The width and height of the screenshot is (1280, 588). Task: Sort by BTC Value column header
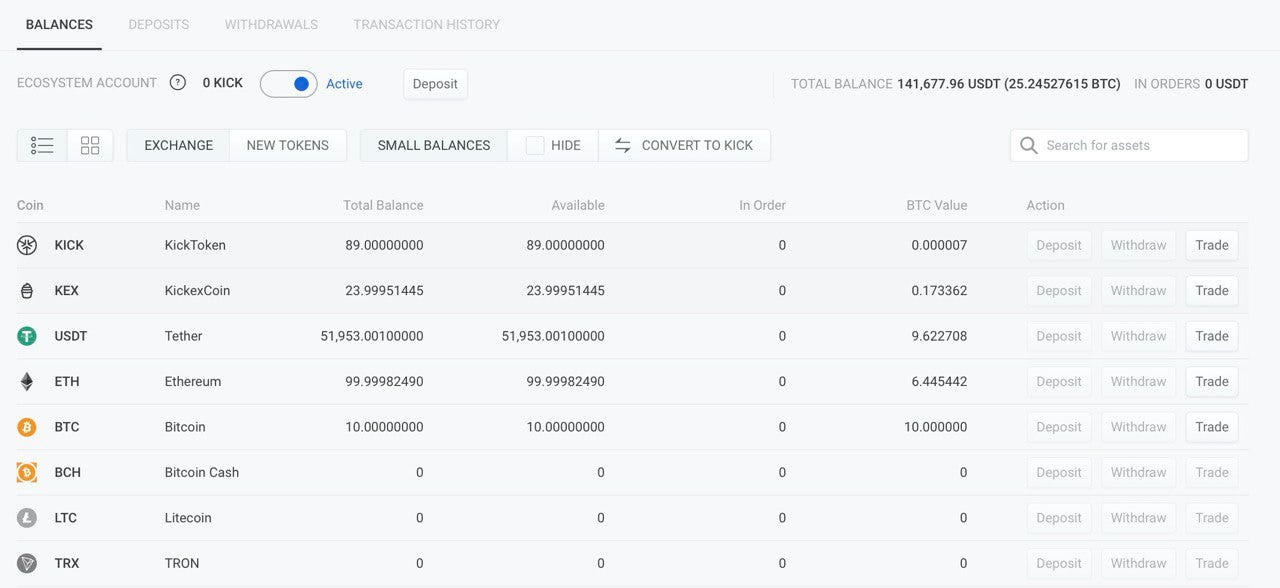[x=937, y=205]
